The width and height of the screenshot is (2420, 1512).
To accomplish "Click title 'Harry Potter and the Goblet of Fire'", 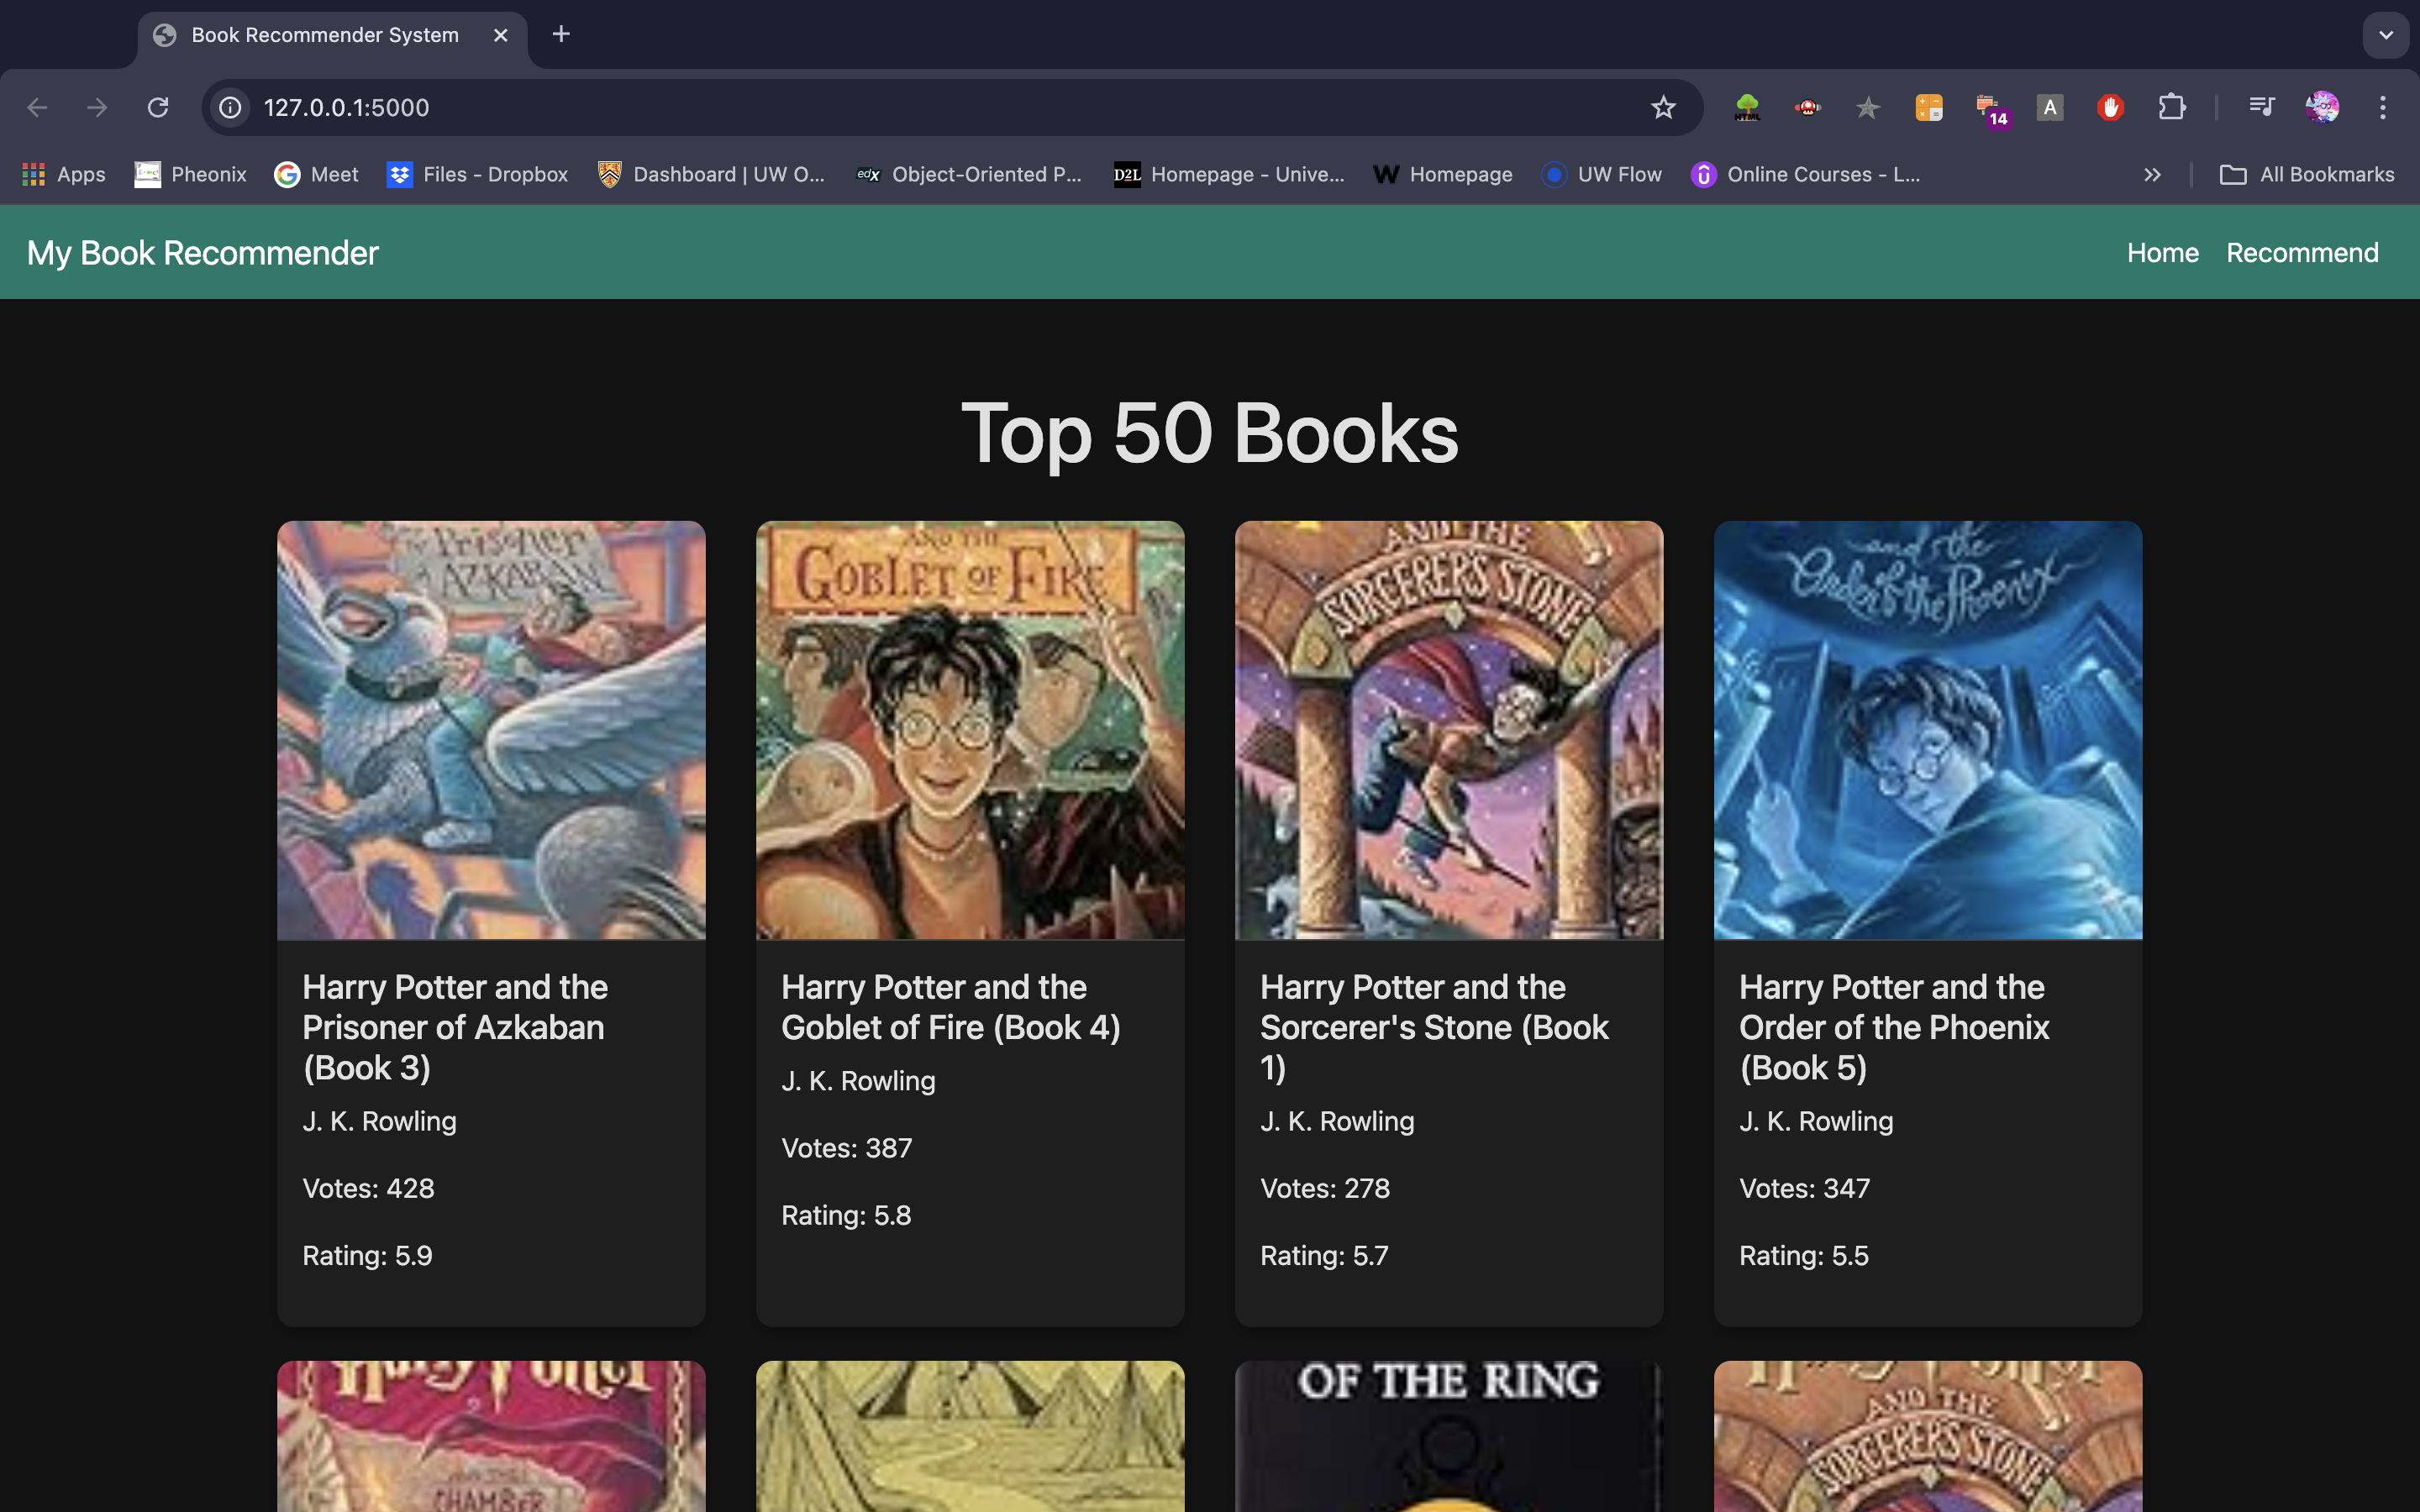I will (x=950, y=1007).
